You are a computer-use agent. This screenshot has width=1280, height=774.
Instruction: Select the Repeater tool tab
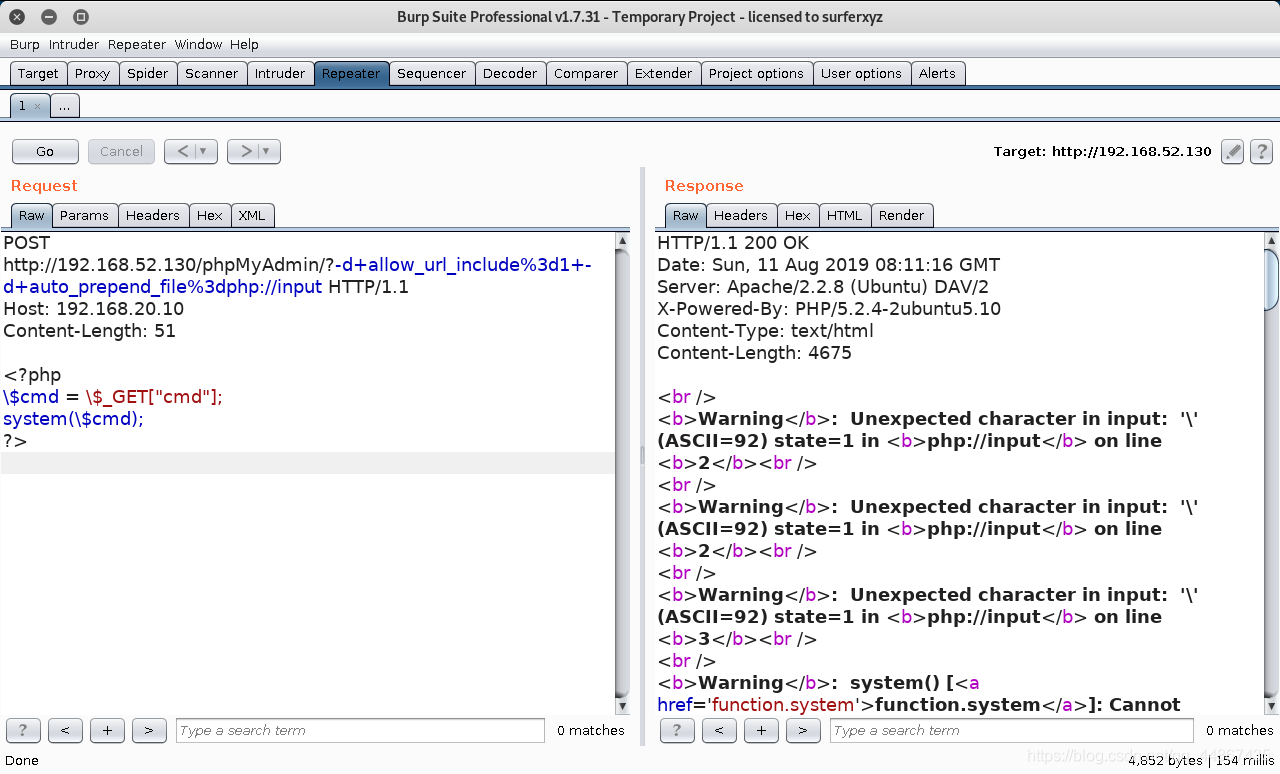(351, 74)
